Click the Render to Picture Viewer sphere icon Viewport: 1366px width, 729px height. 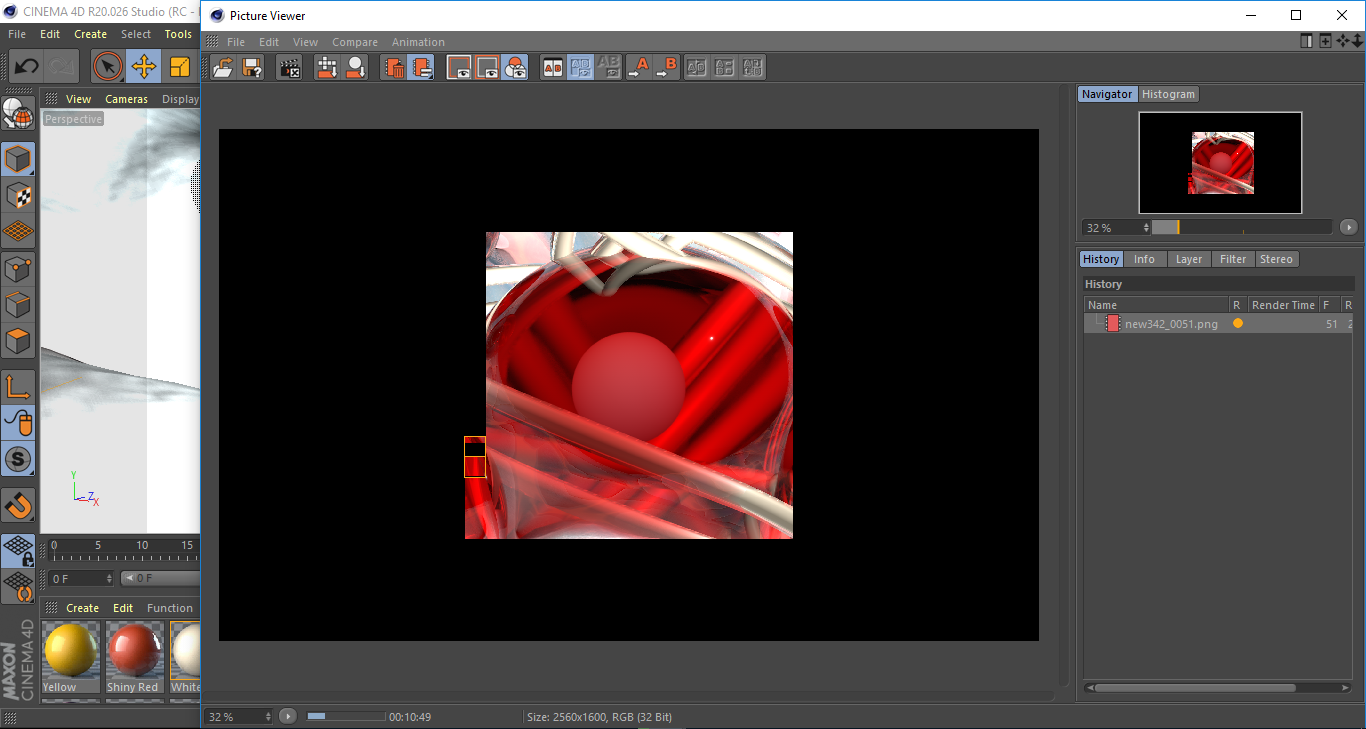(x=355, y=68)
